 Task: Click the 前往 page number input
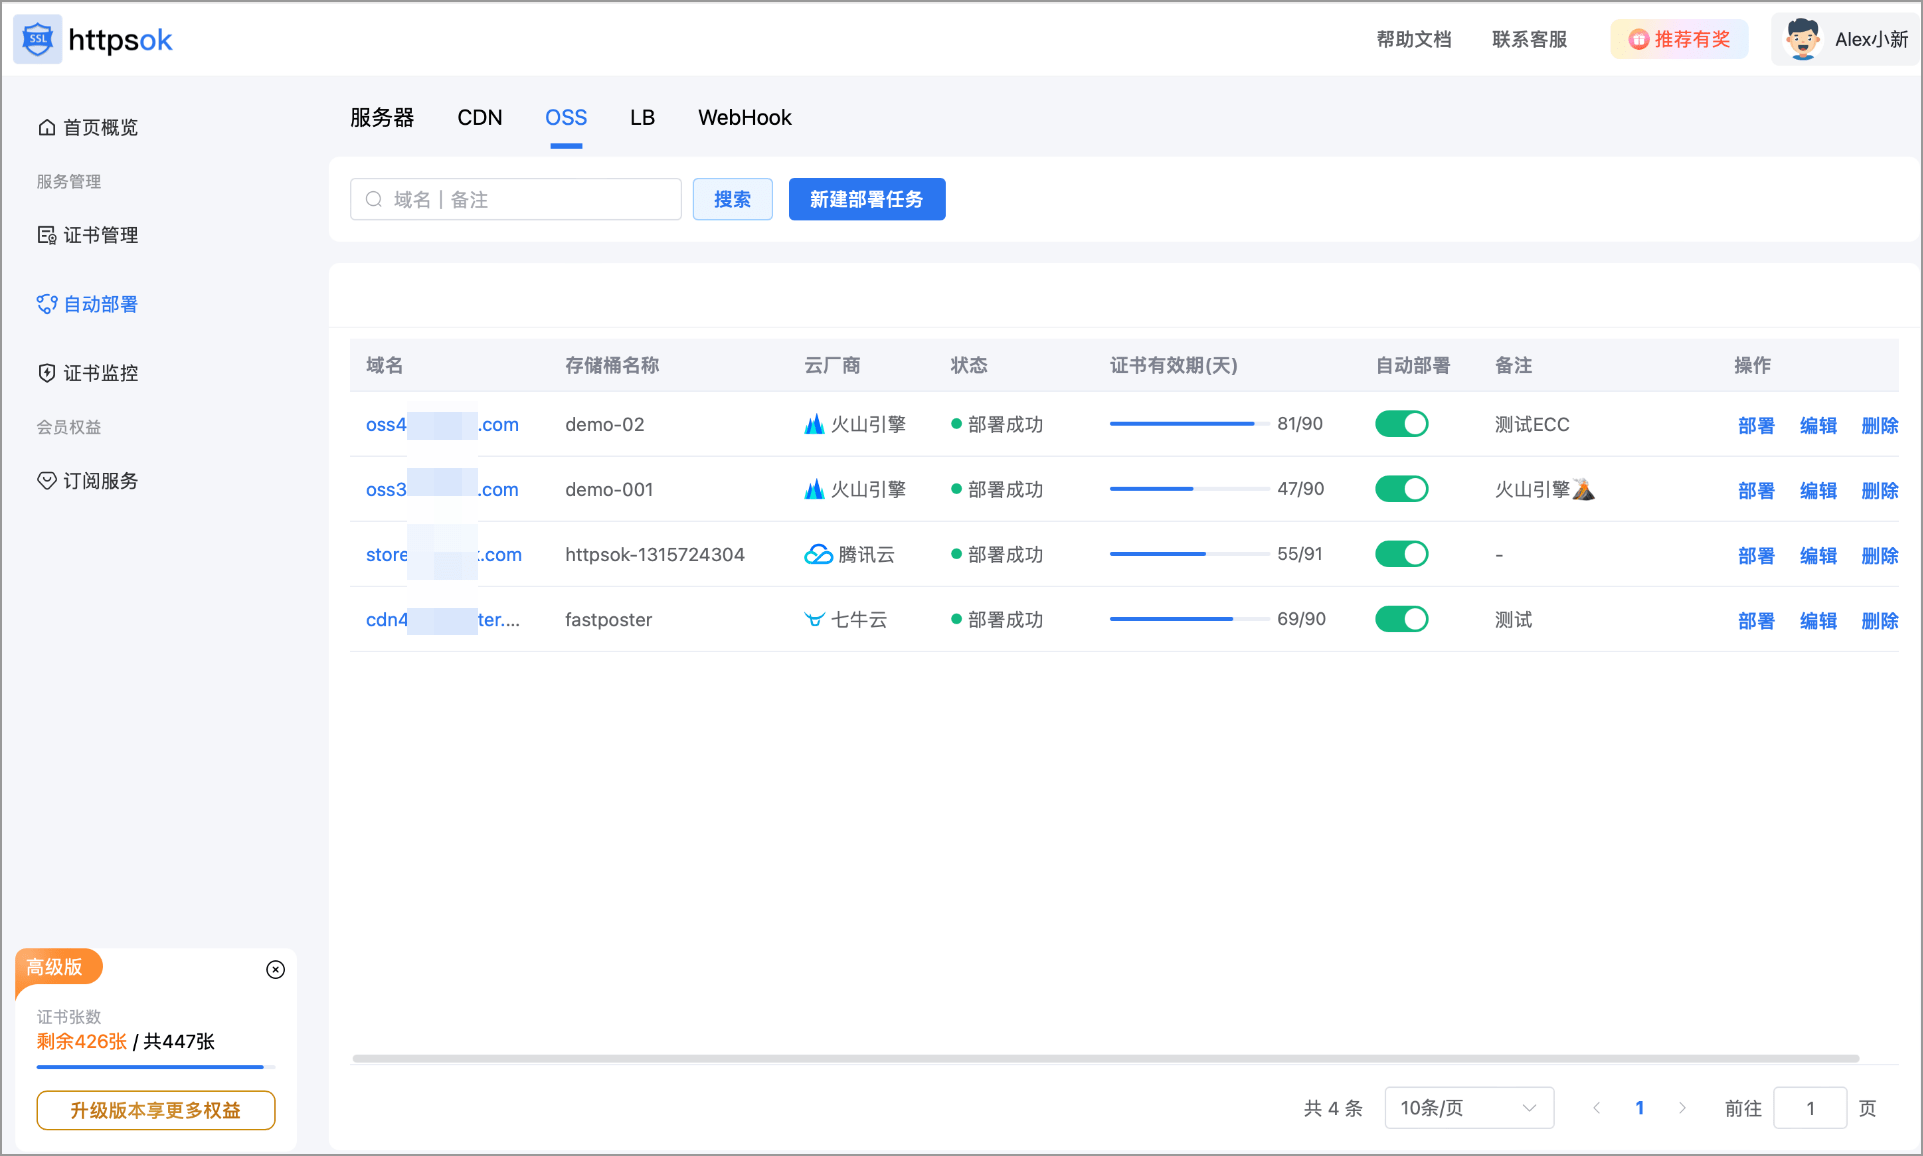[1810, 1108]
